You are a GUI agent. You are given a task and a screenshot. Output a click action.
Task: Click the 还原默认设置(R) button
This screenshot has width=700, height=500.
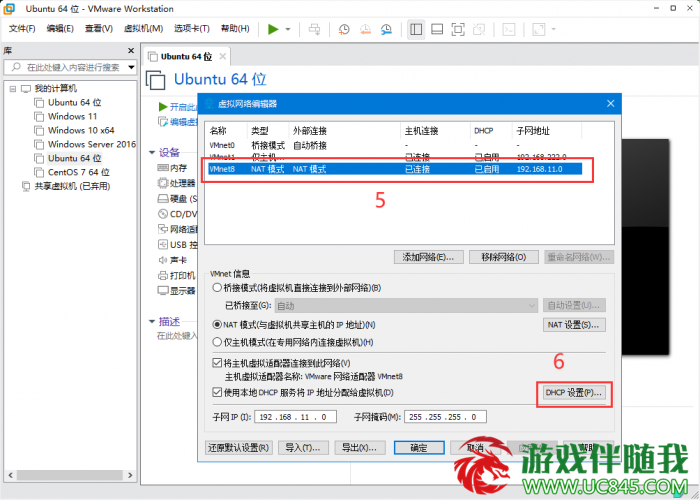(x=239, y=447)
